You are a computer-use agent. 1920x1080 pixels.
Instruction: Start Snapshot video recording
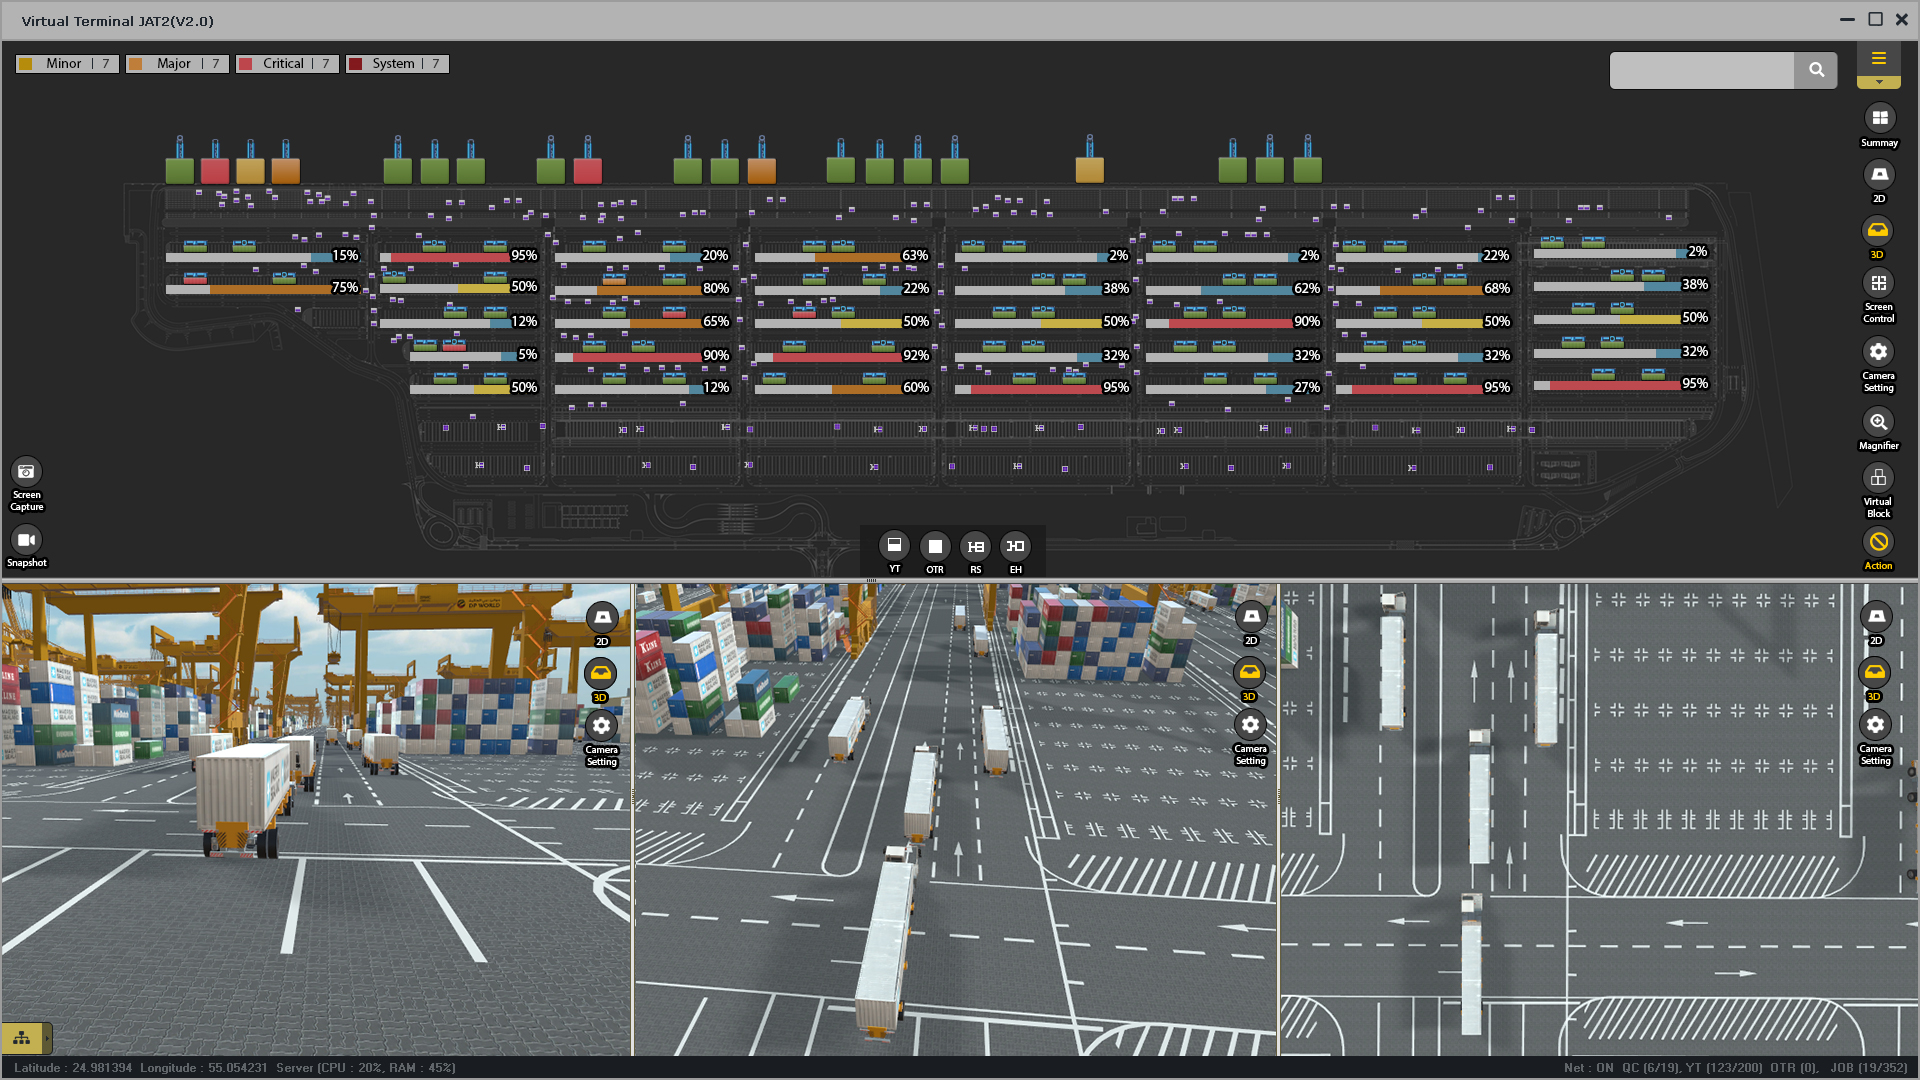[x=27, y=540]
